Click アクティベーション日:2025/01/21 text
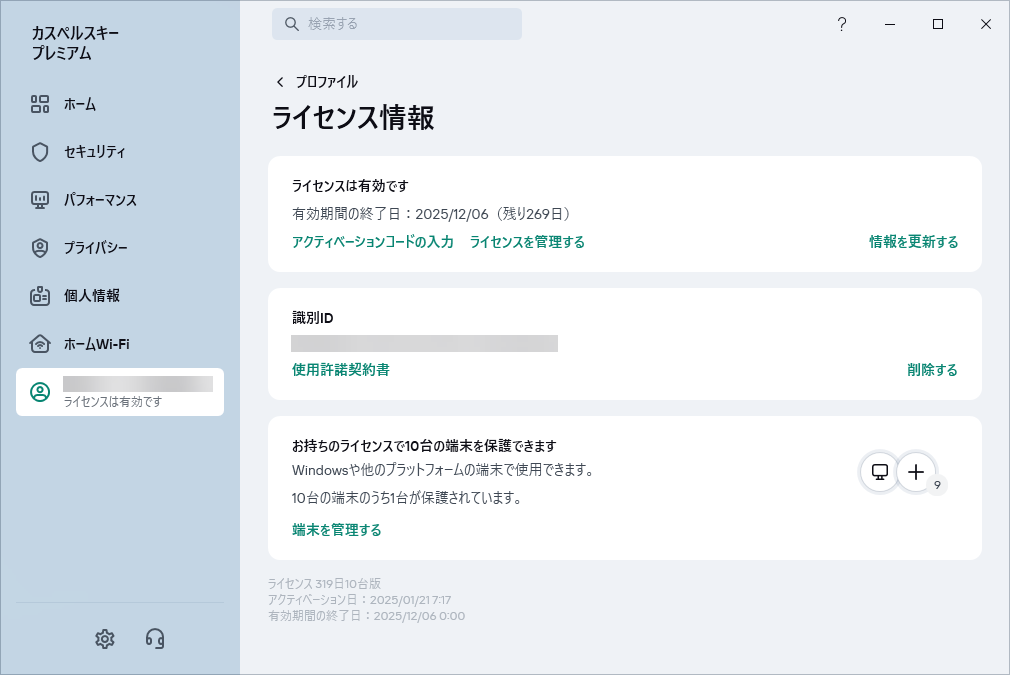1010x675 pixels. click(x=359, y=600)
